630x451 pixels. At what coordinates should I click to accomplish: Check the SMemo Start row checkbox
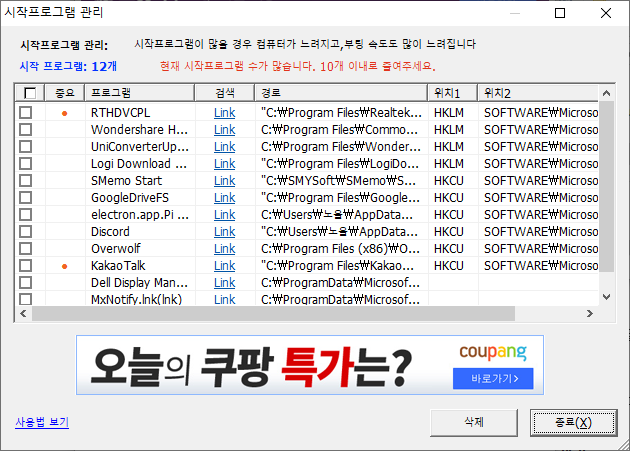(26, 180)
